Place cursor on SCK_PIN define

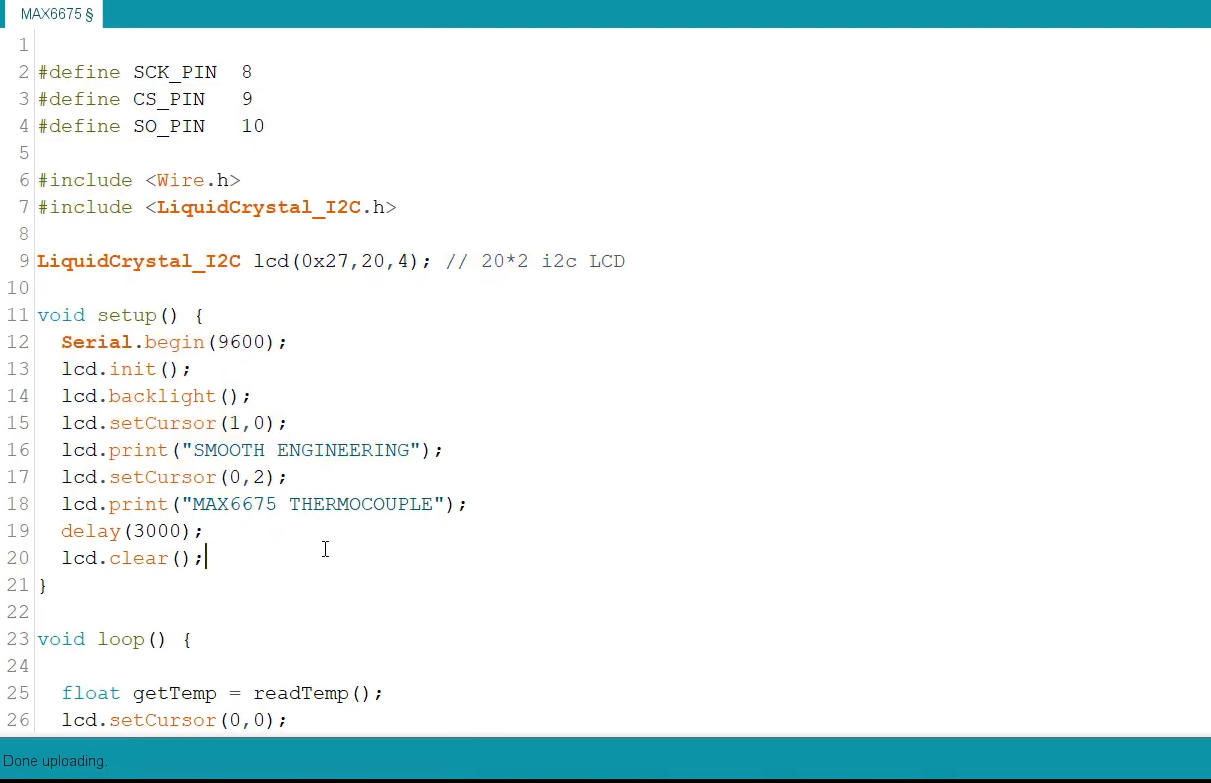174,72
